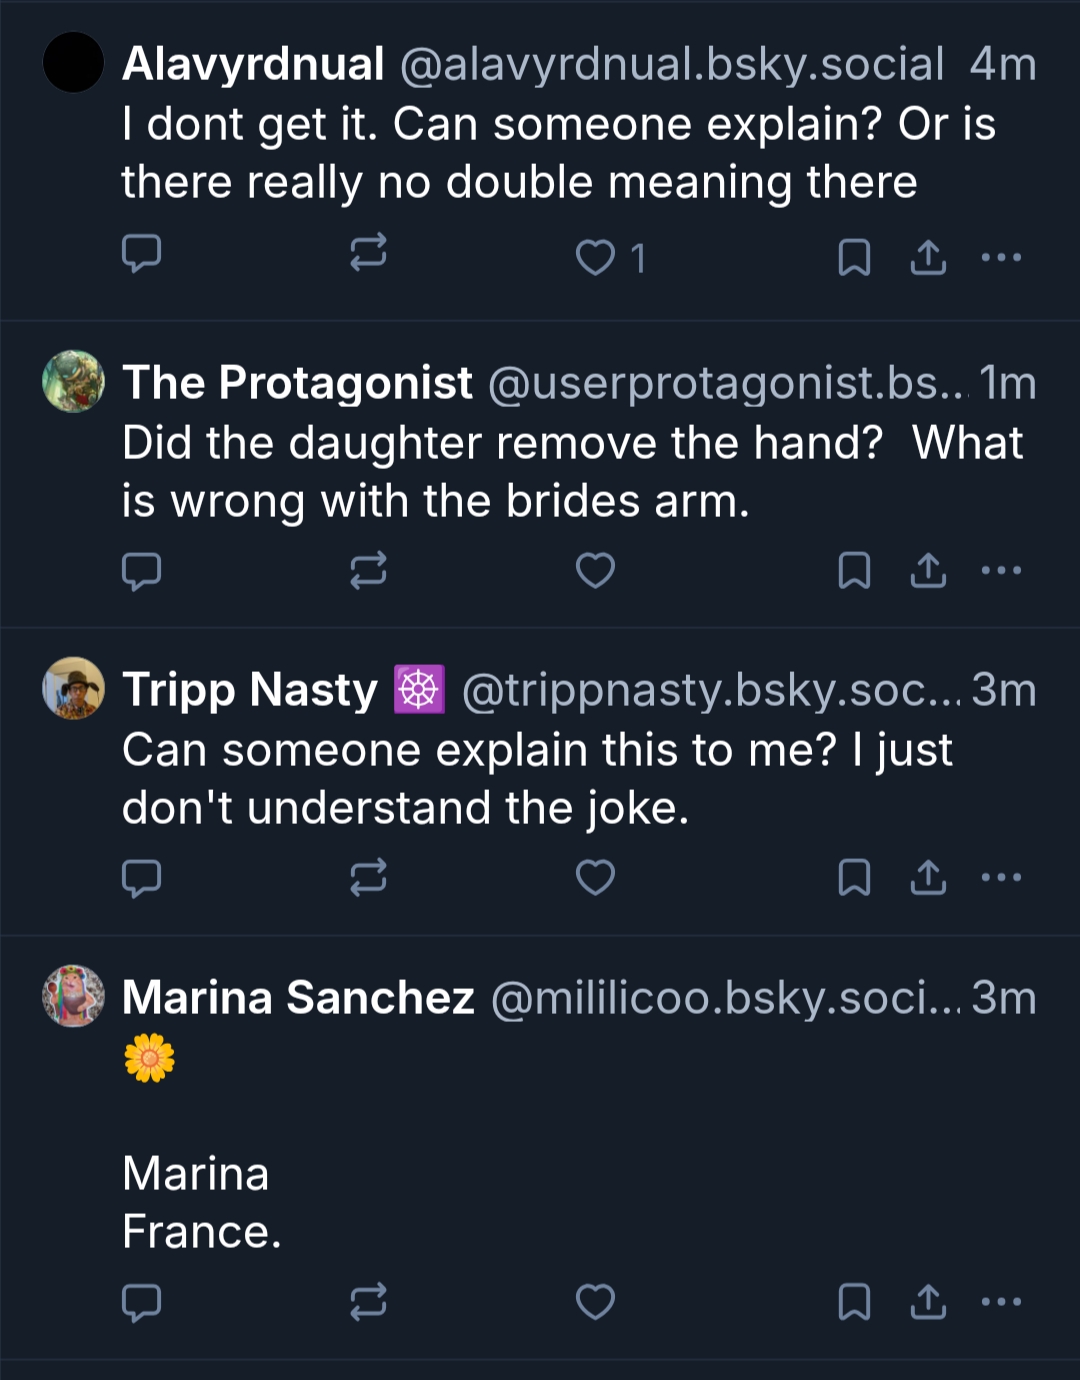Open The Protagonist's avatar picture
Screen dimensions: 1080x1380
point(73,381)
